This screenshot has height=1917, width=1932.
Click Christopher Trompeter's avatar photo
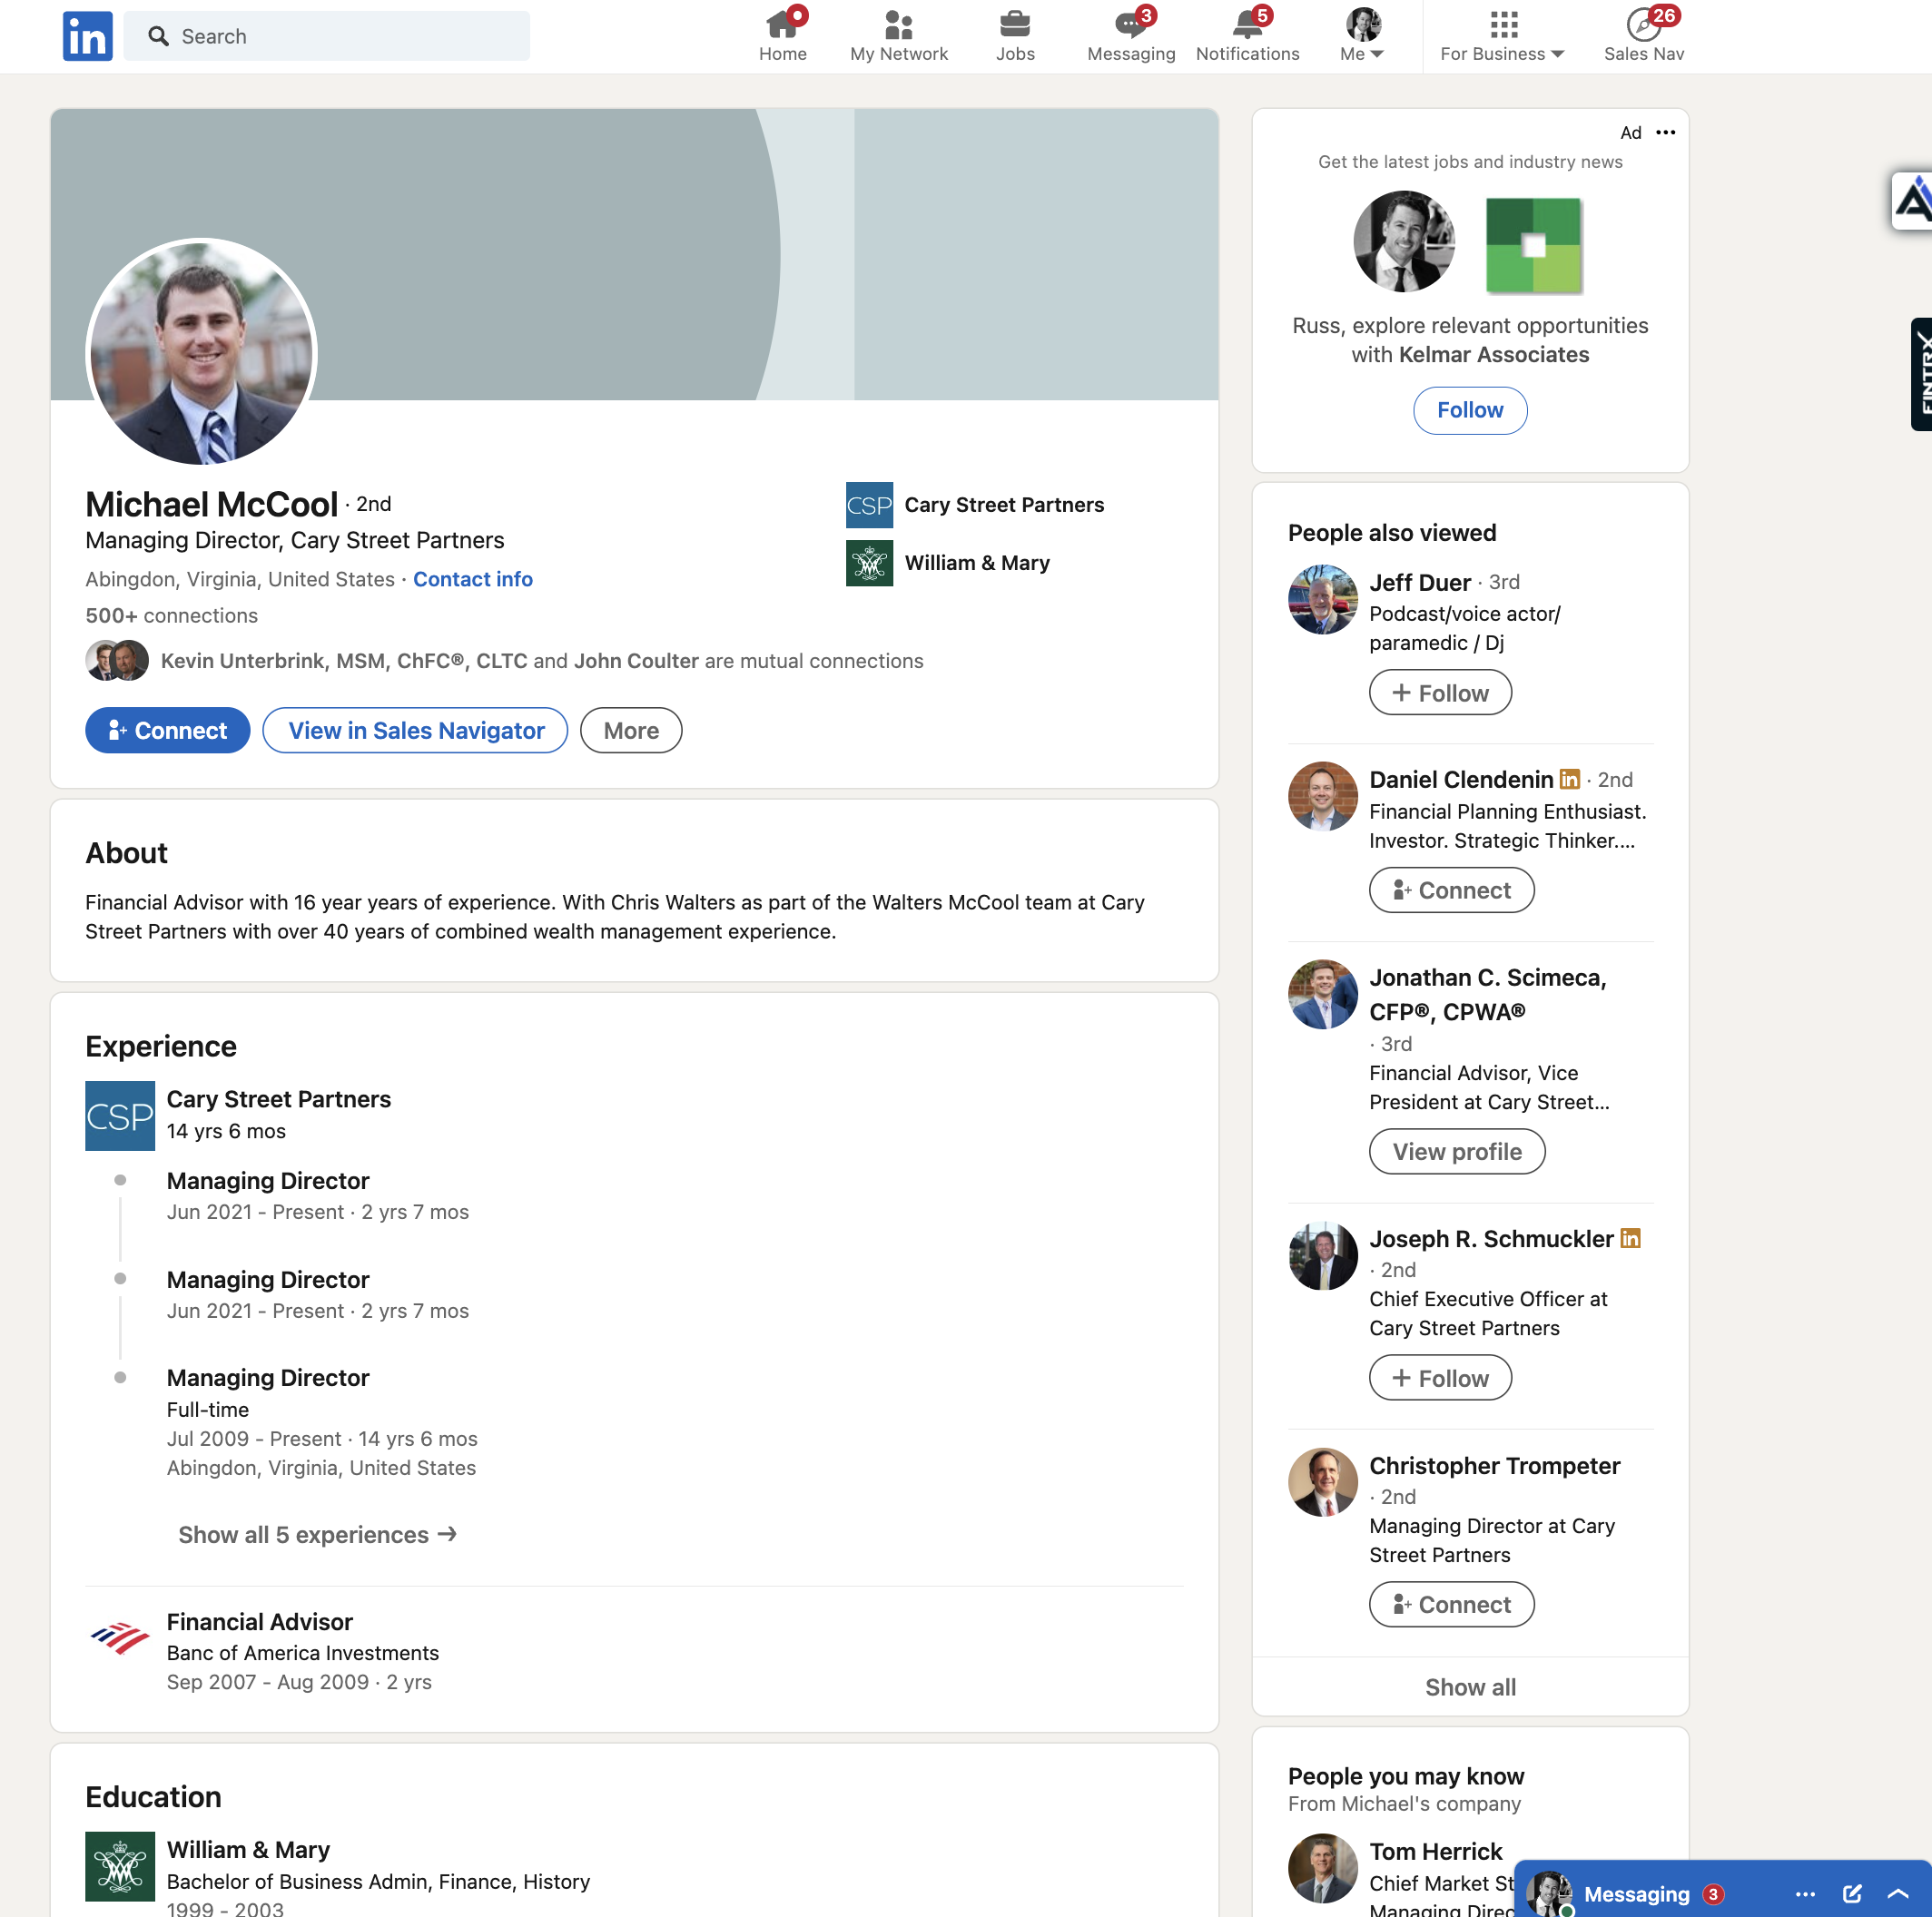[x=1322, y=1482]
